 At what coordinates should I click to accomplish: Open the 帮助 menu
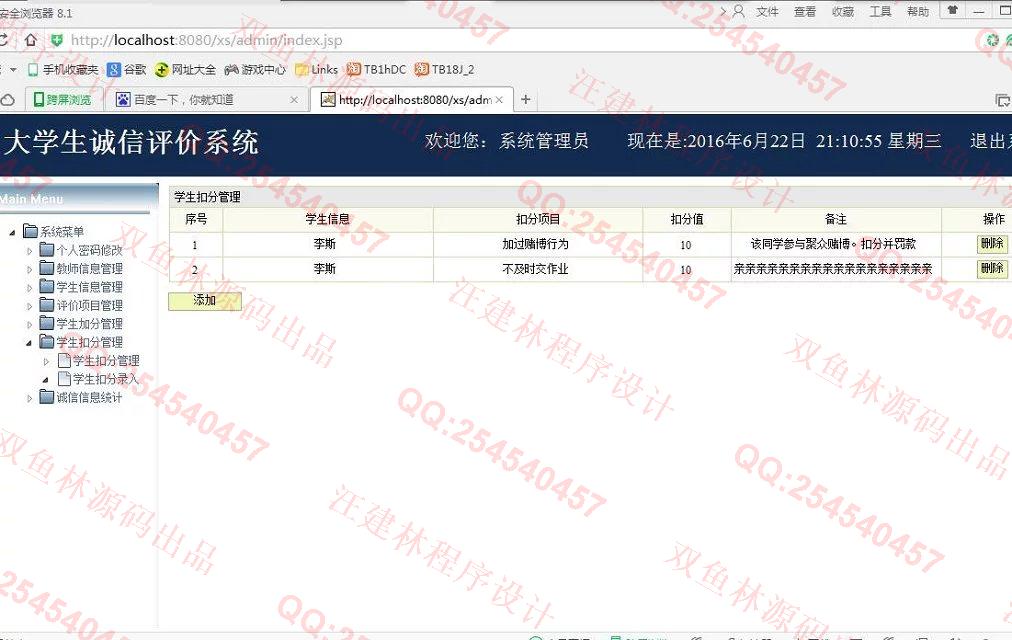[918, 11]
